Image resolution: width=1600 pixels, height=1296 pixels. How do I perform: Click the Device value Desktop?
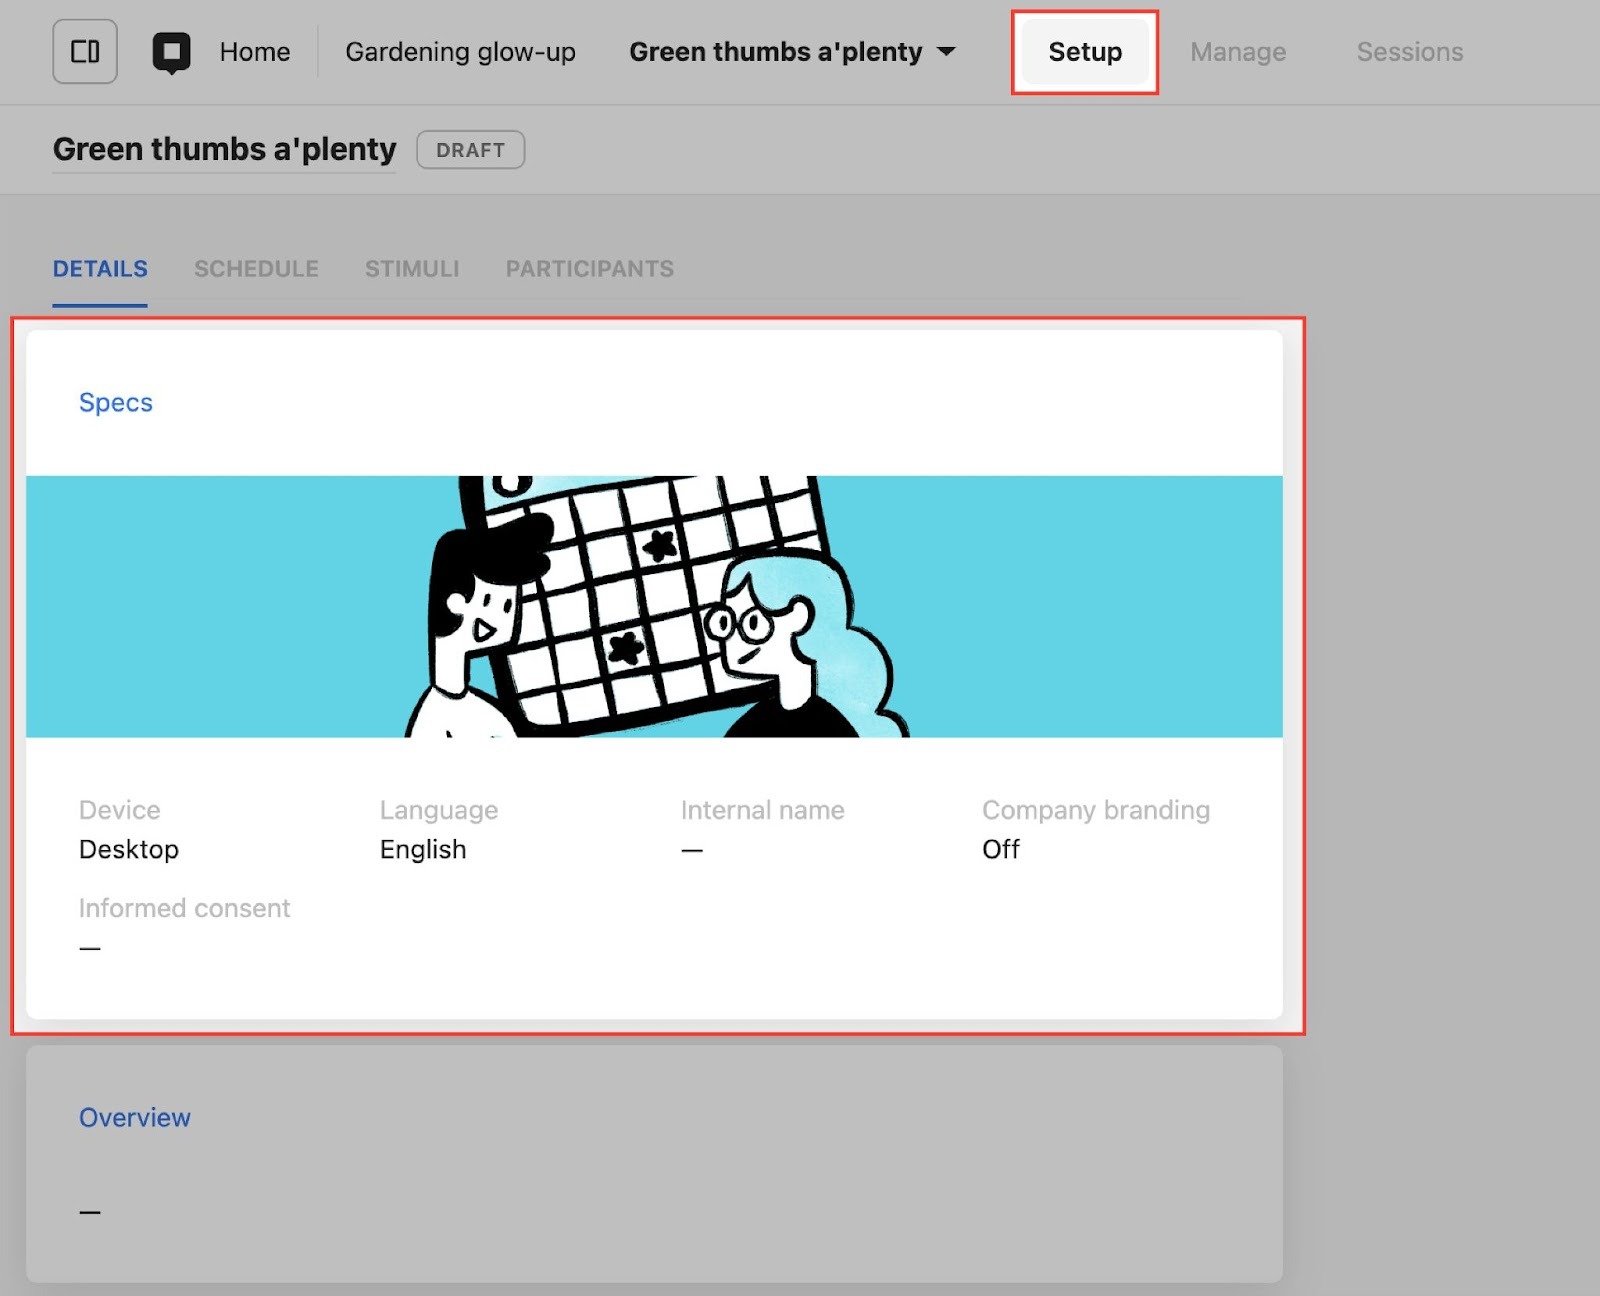pos(129,849)
